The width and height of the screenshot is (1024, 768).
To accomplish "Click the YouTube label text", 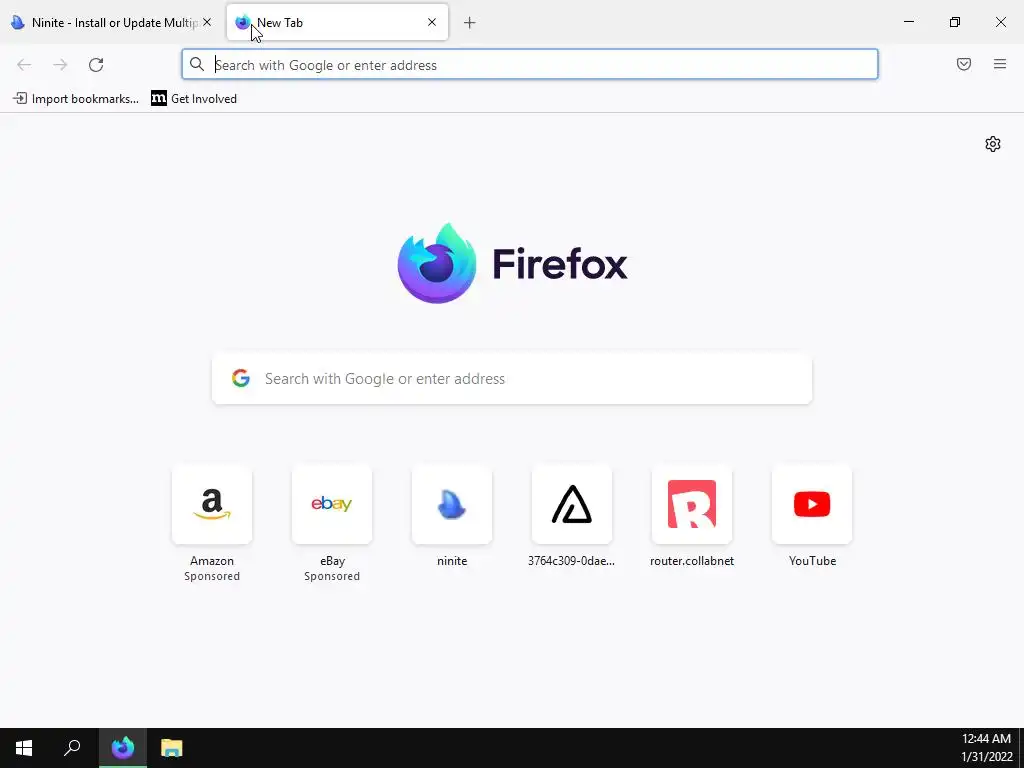I will click(x=812, y=561).
